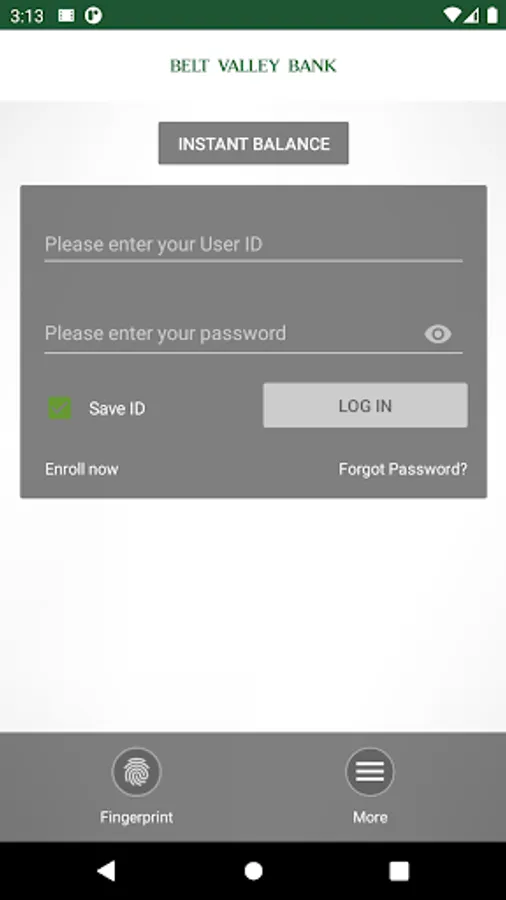
Task: Tap the Save ID label text
Action: coord(117,409)
